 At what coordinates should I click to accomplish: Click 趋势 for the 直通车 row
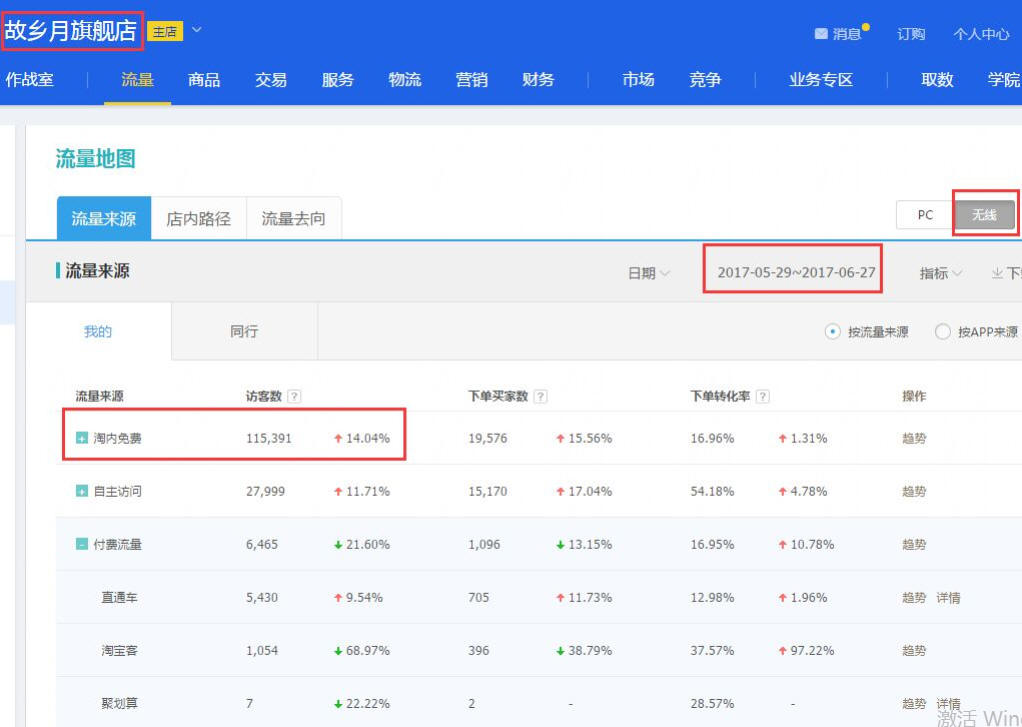click(x=914, y=597)
